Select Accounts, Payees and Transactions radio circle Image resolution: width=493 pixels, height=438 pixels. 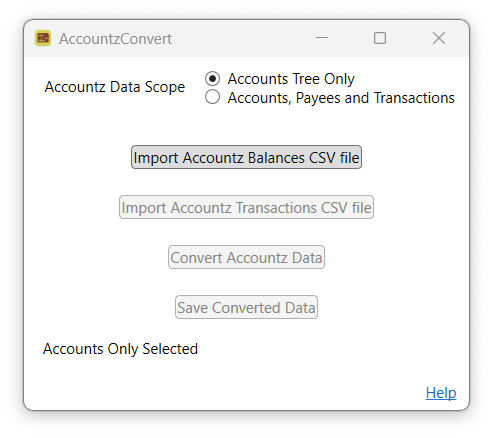pos(212,97)
